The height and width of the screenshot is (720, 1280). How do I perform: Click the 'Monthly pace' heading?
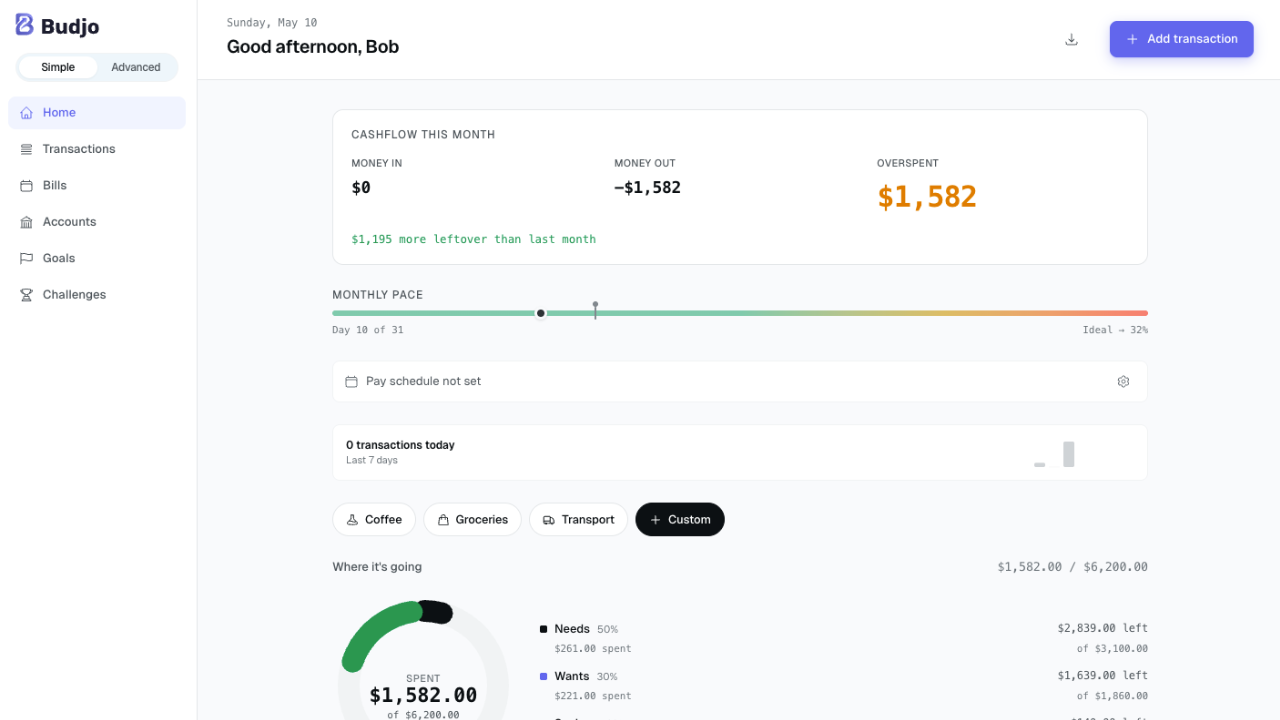pyautogui.click(x=378, y=295)
